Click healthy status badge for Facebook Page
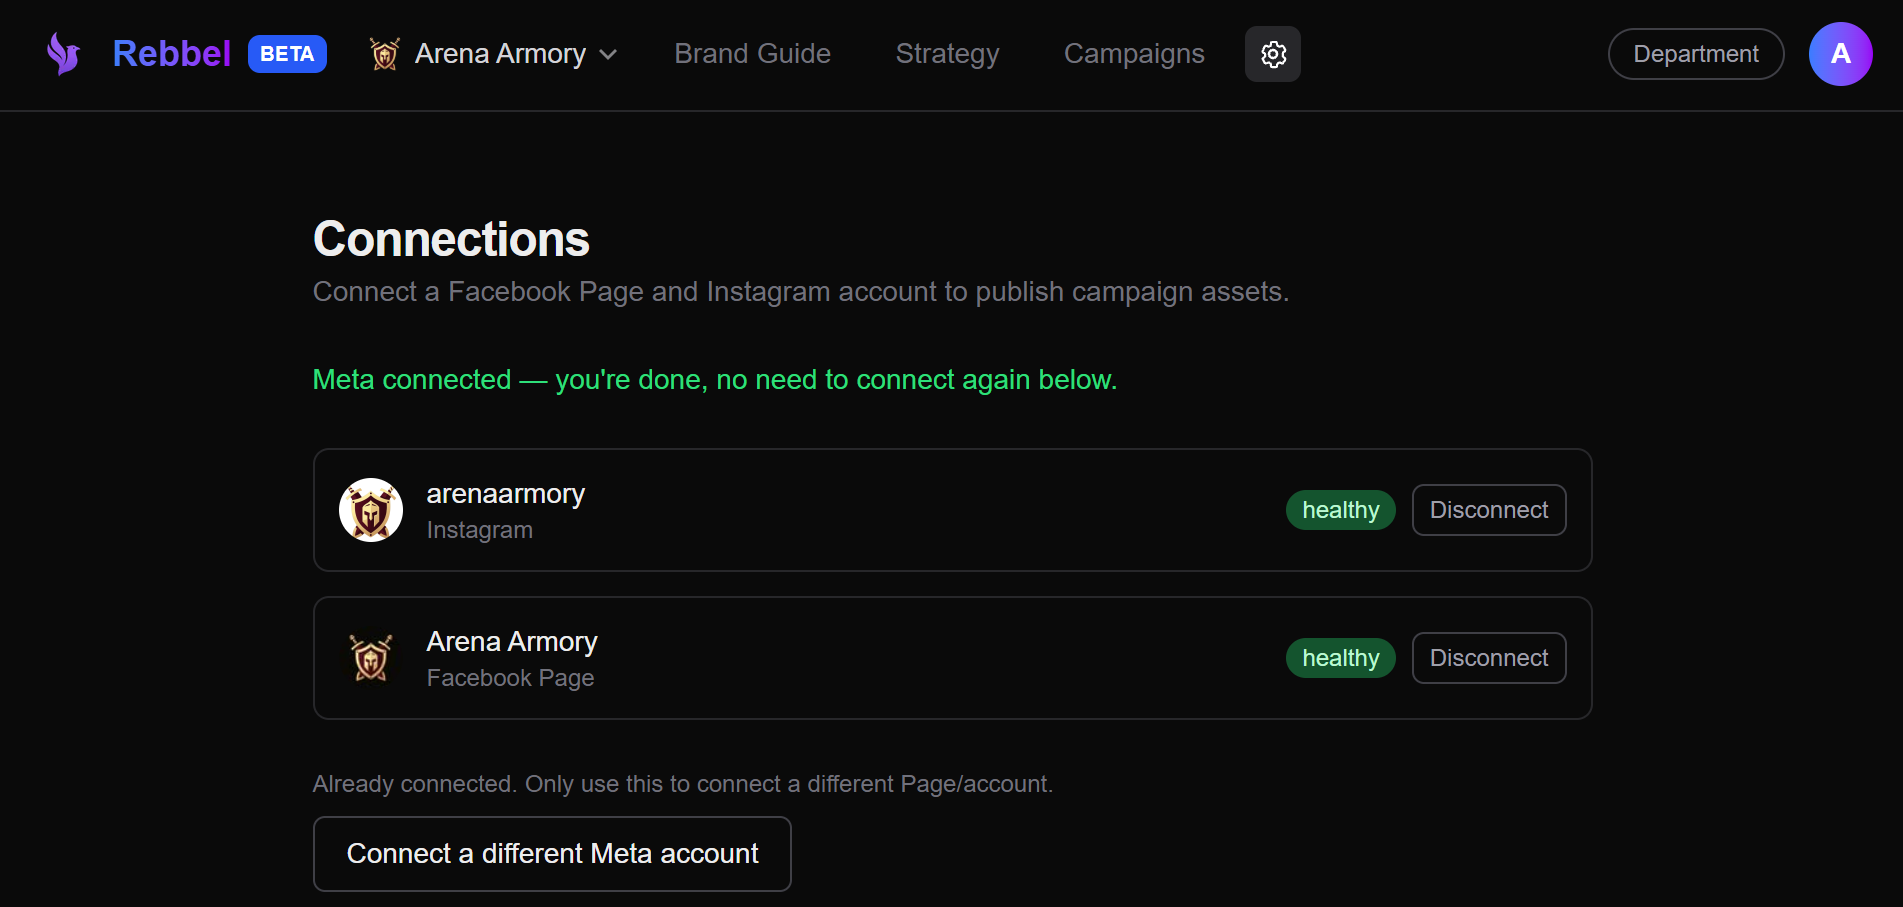 (1340, 658)
